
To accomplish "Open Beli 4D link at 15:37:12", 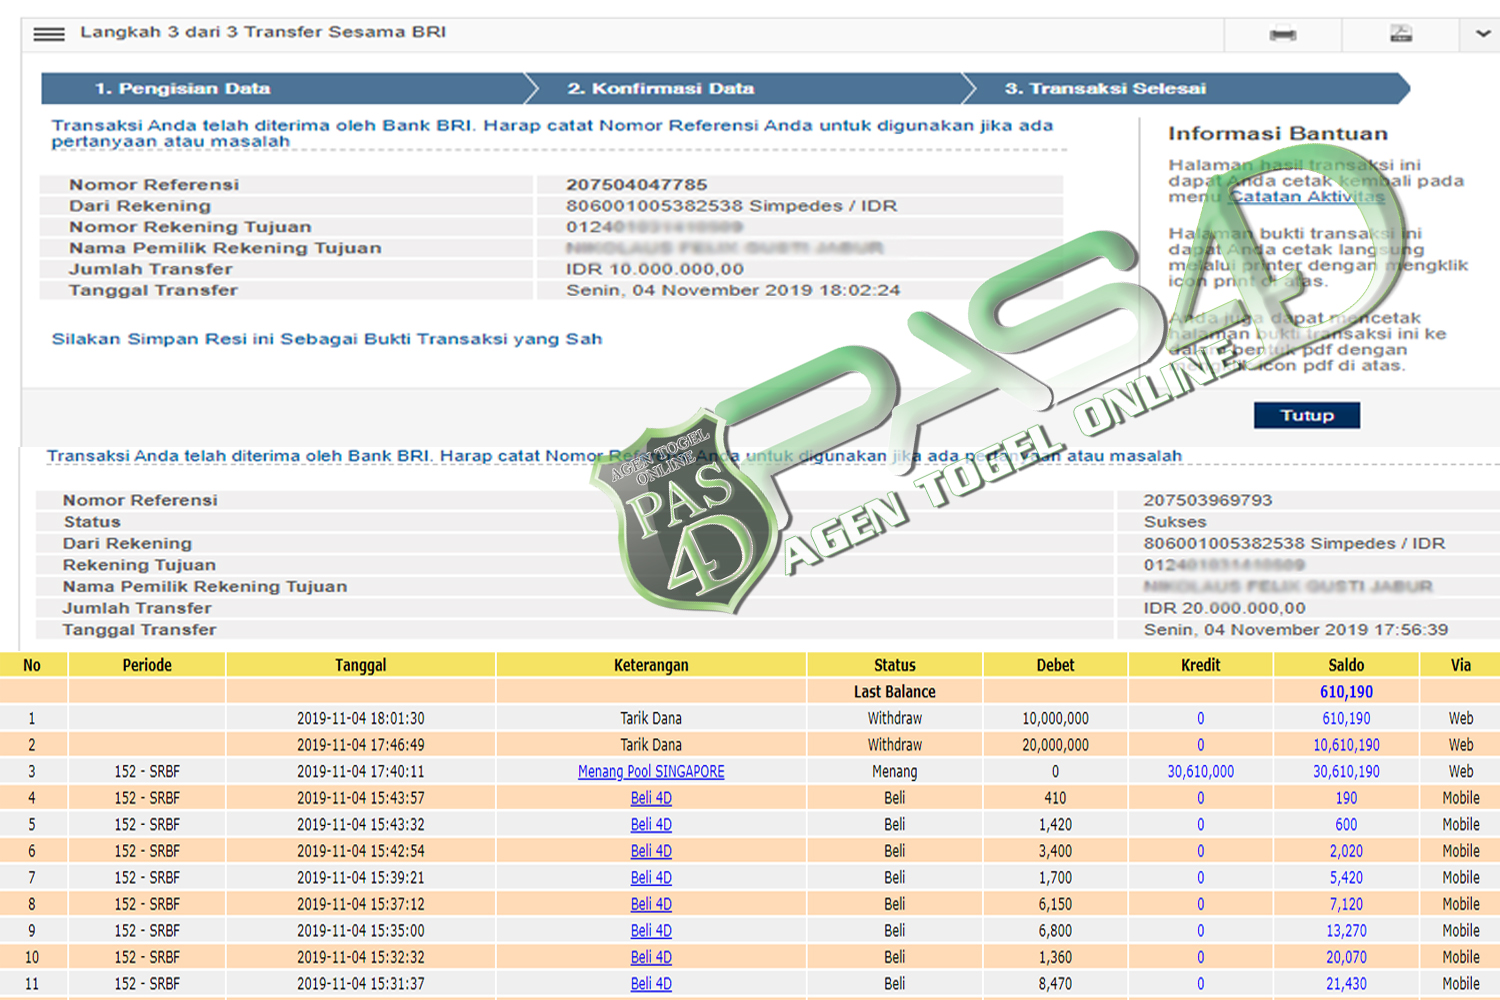I will 651,904.
